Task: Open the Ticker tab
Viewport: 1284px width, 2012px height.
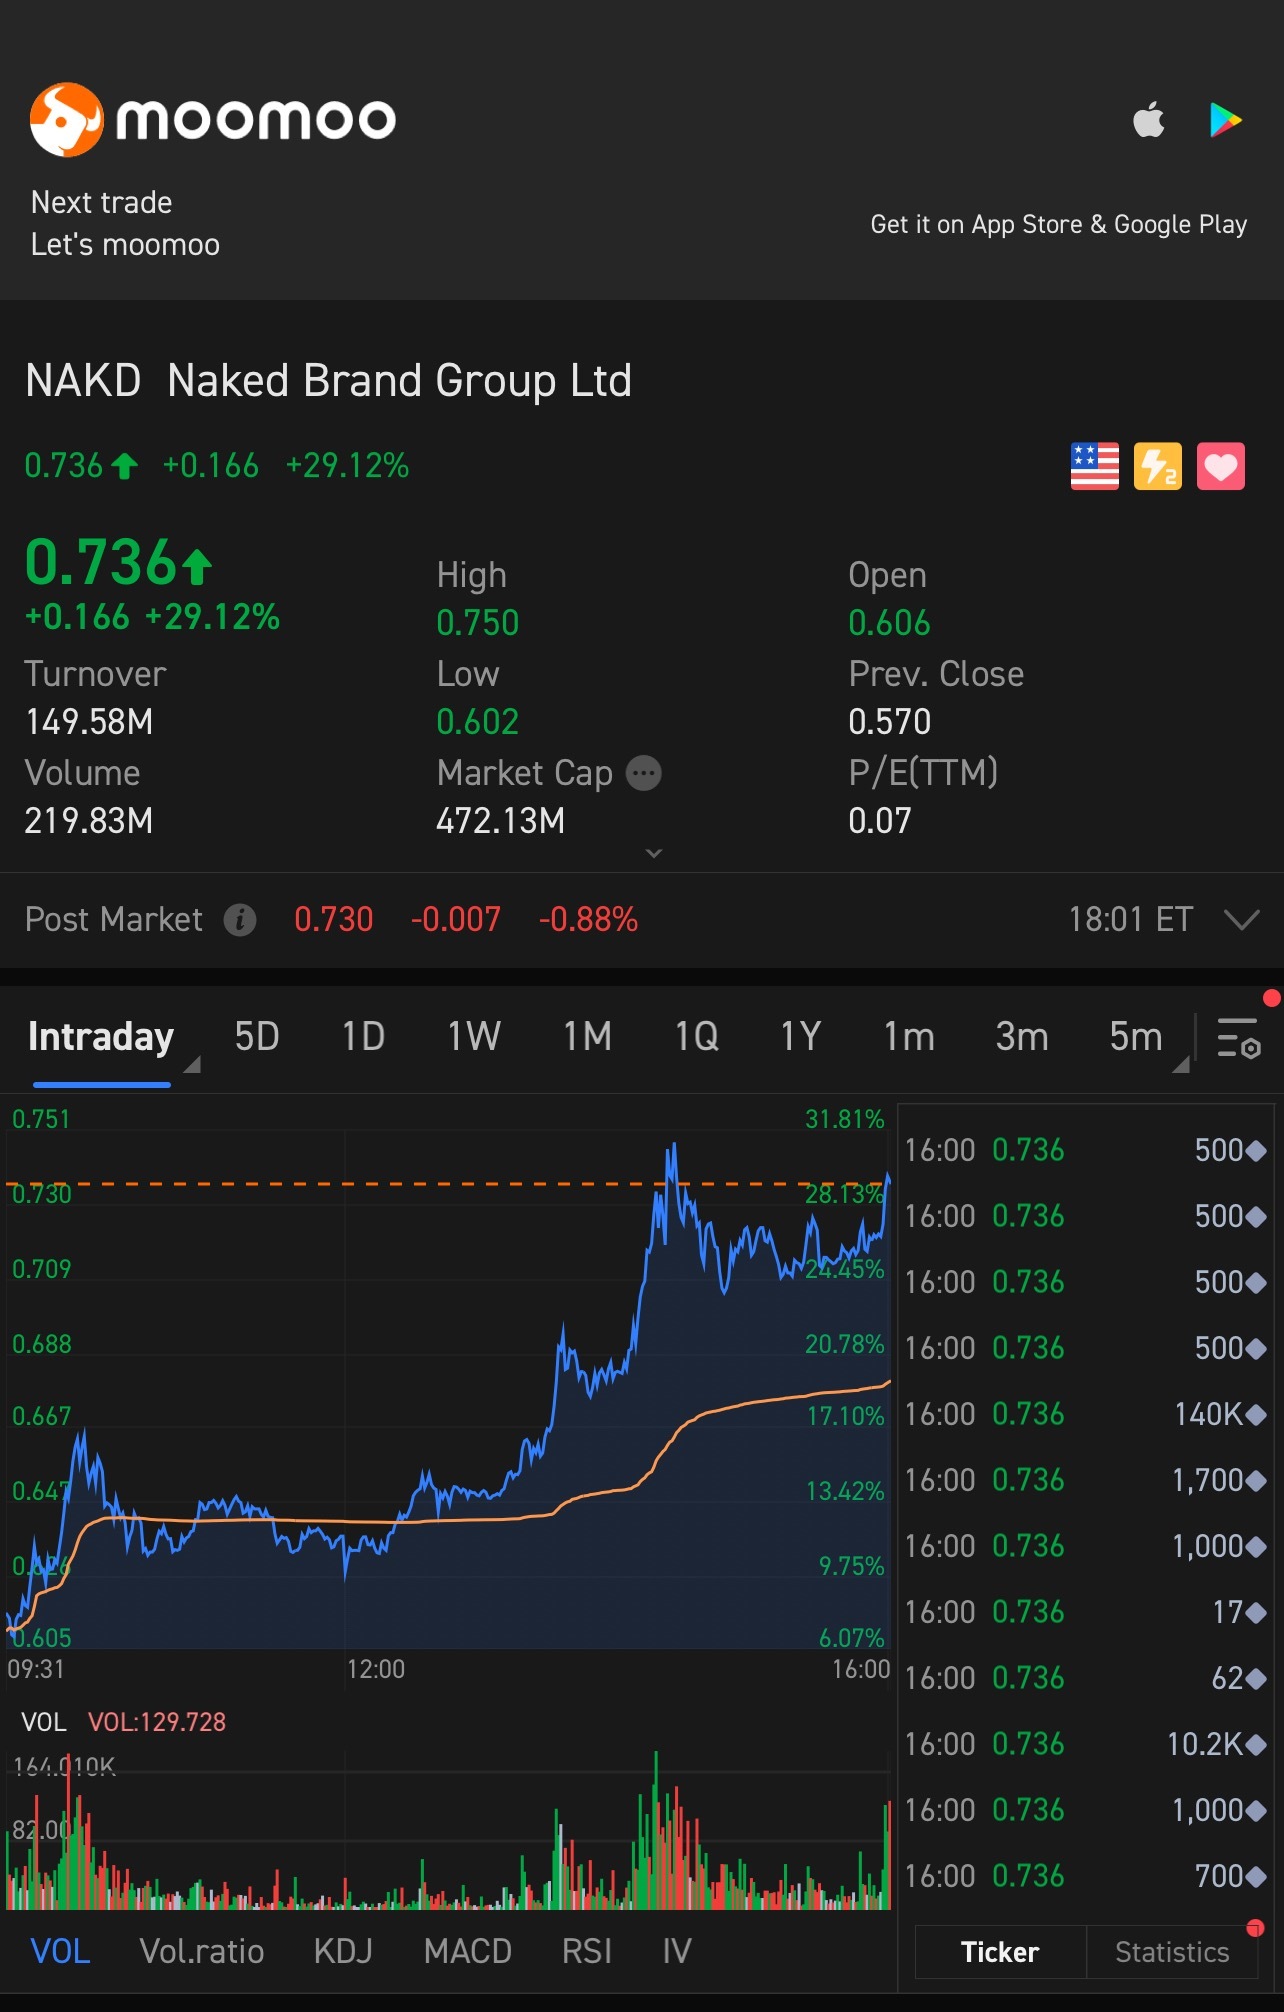Action: point(1000,1952)
